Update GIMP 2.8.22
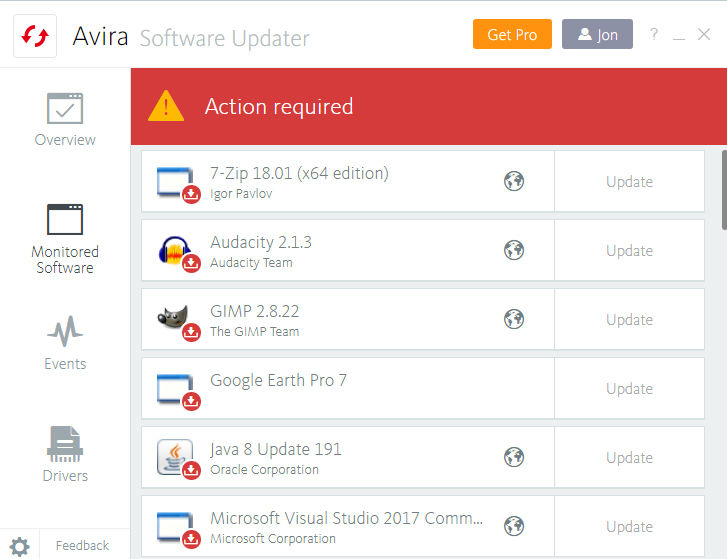The image size is (727, 559). pyautogui.click(x=629, y=319)
